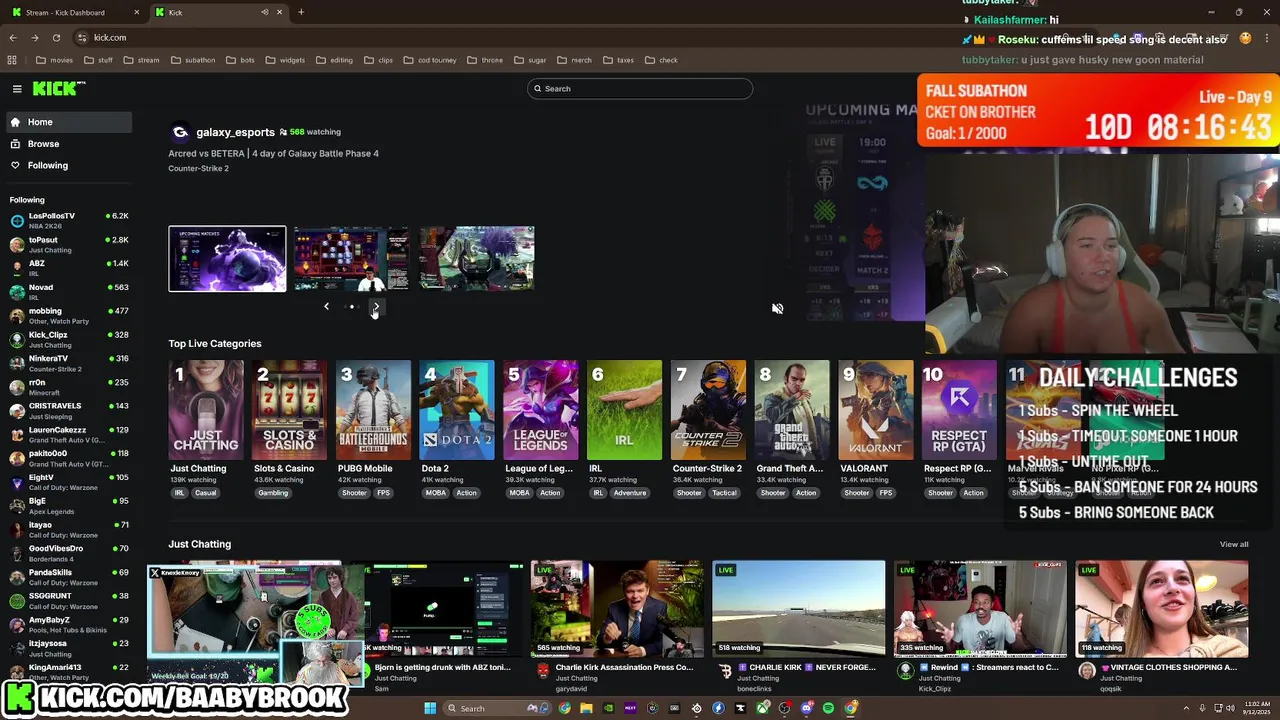Mute audio icon on Kick tab
Viewport: 1280px width, 720px height.
click(265, 12)
